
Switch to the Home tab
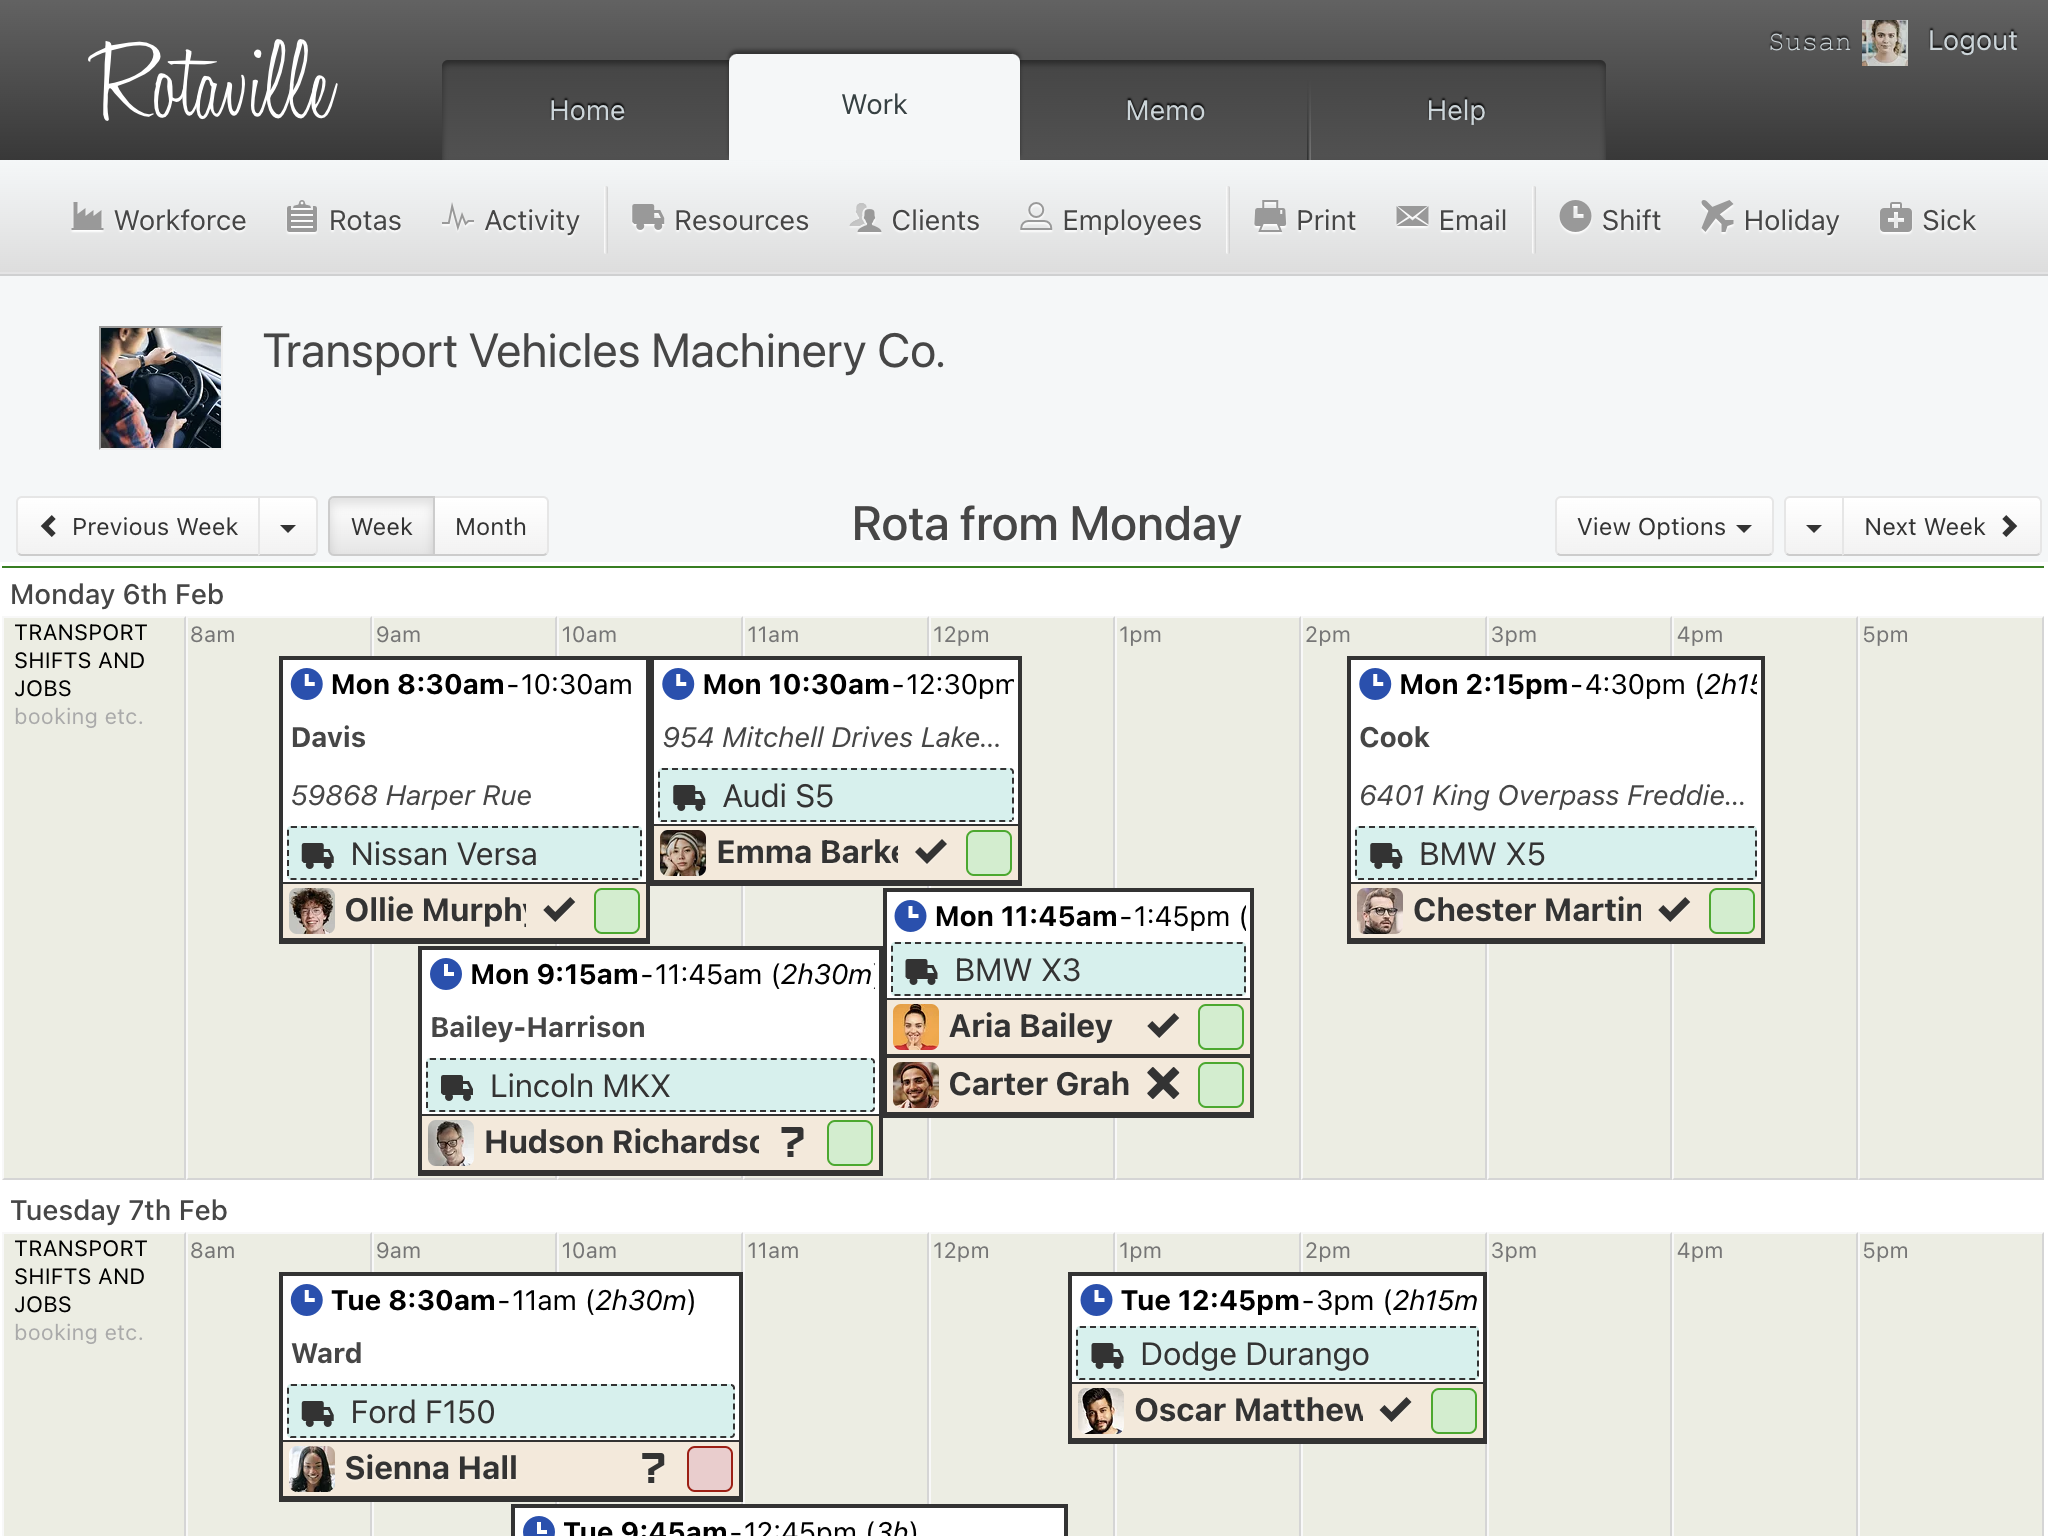point(587,110)
